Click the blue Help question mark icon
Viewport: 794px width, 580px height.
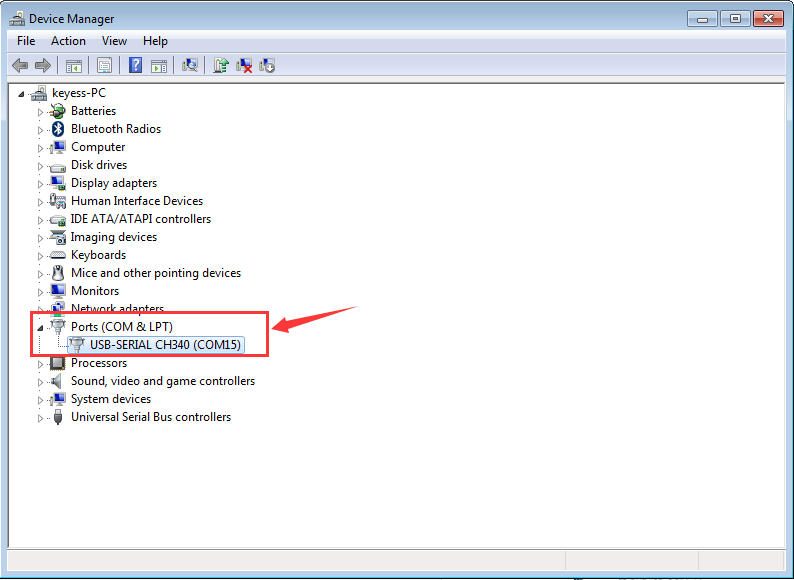click(135, 65)
